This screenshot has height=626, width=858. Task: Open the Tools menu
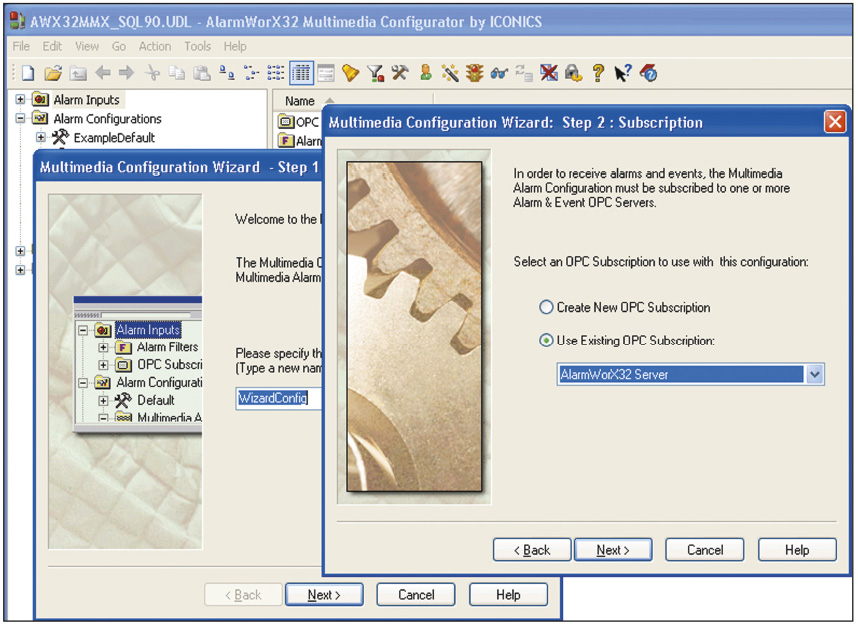pyautogui.click(x=198, y=47)
